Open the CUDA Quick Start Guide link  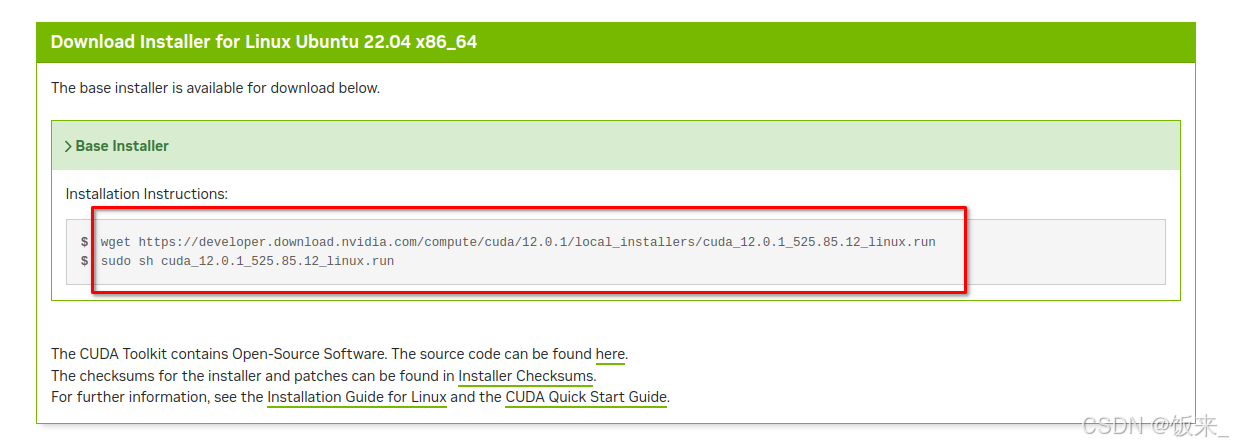(586, 397)
